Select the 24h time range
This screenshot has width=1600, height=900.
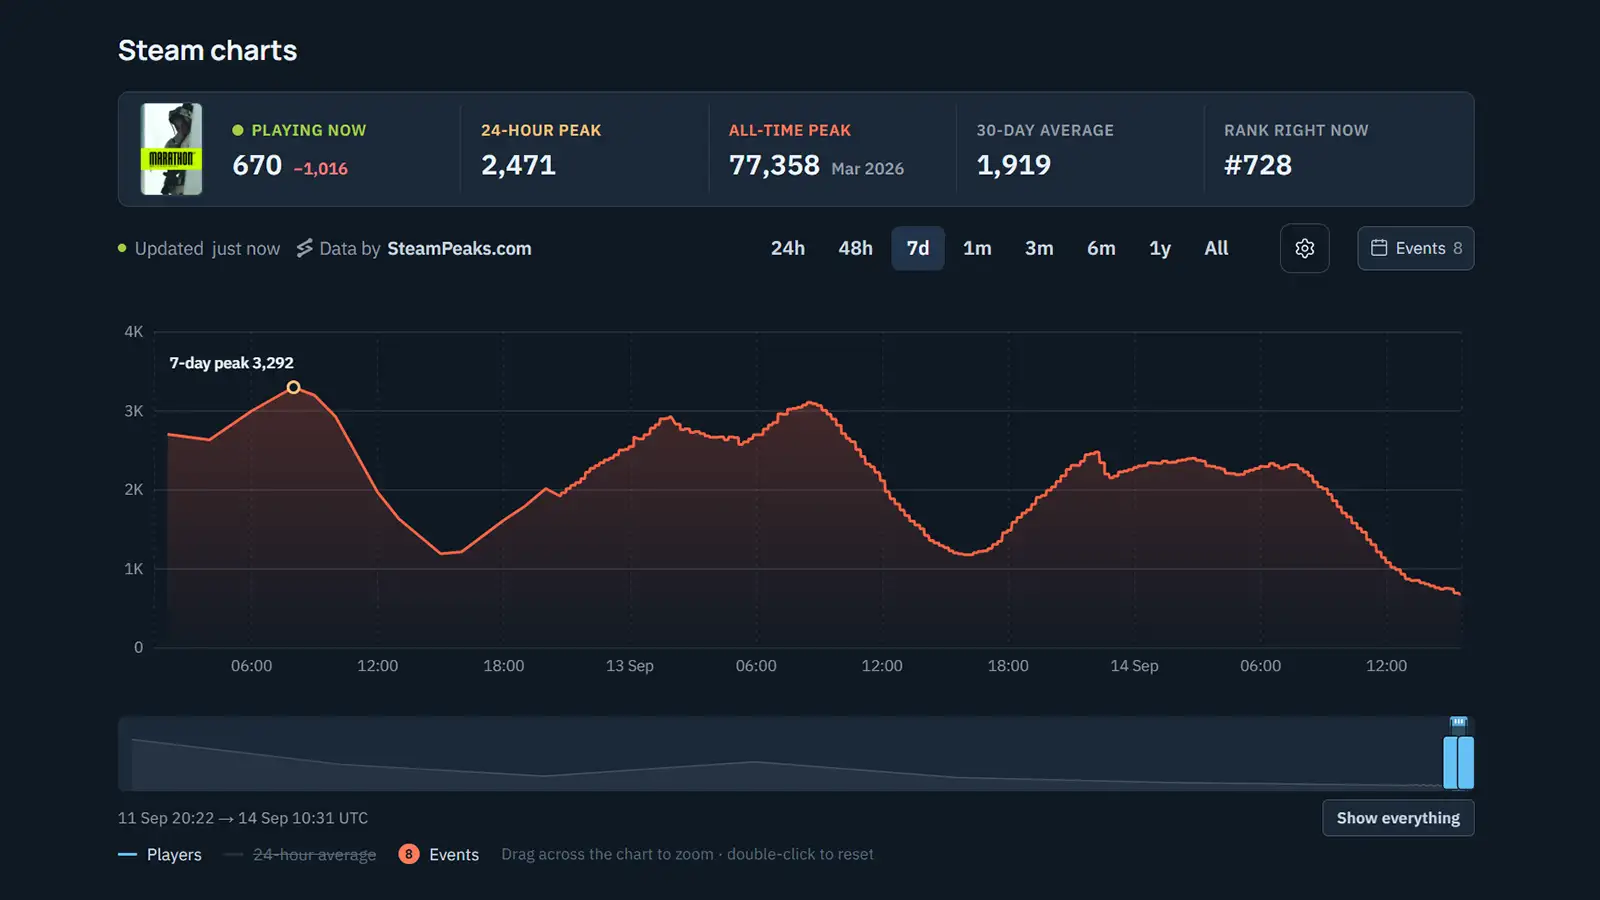(787, 248)
